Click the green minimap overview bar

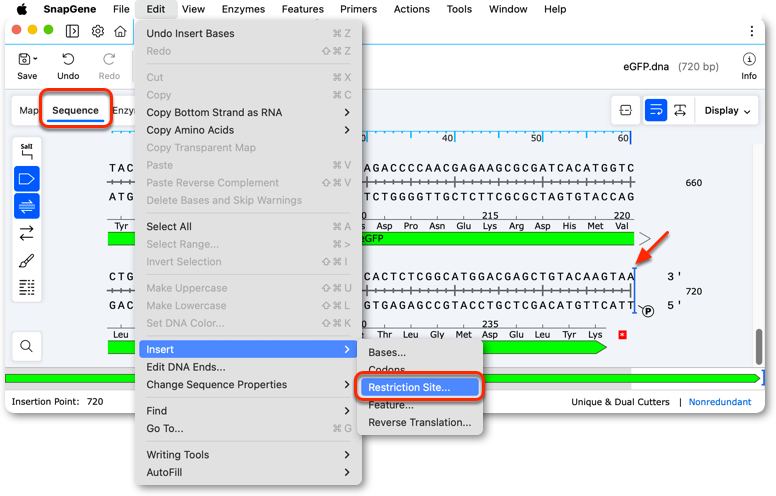[x=382, y=379]
